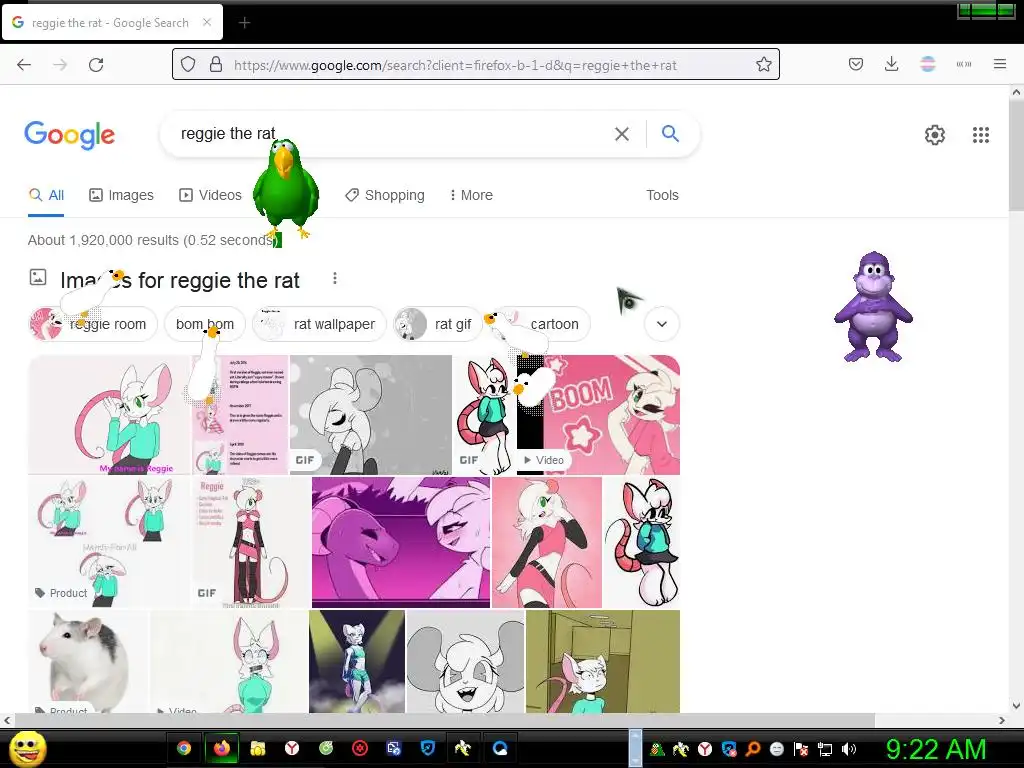Open the Firefox hamburger application menu
The height and width of the screenshot is (768, 1024).
click(x=1000, y=64)
